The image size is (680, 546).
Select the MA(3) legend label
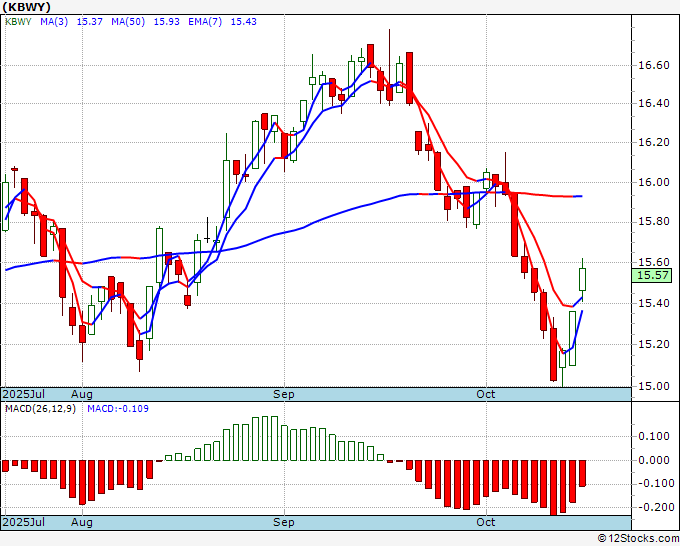click(54, 22)
